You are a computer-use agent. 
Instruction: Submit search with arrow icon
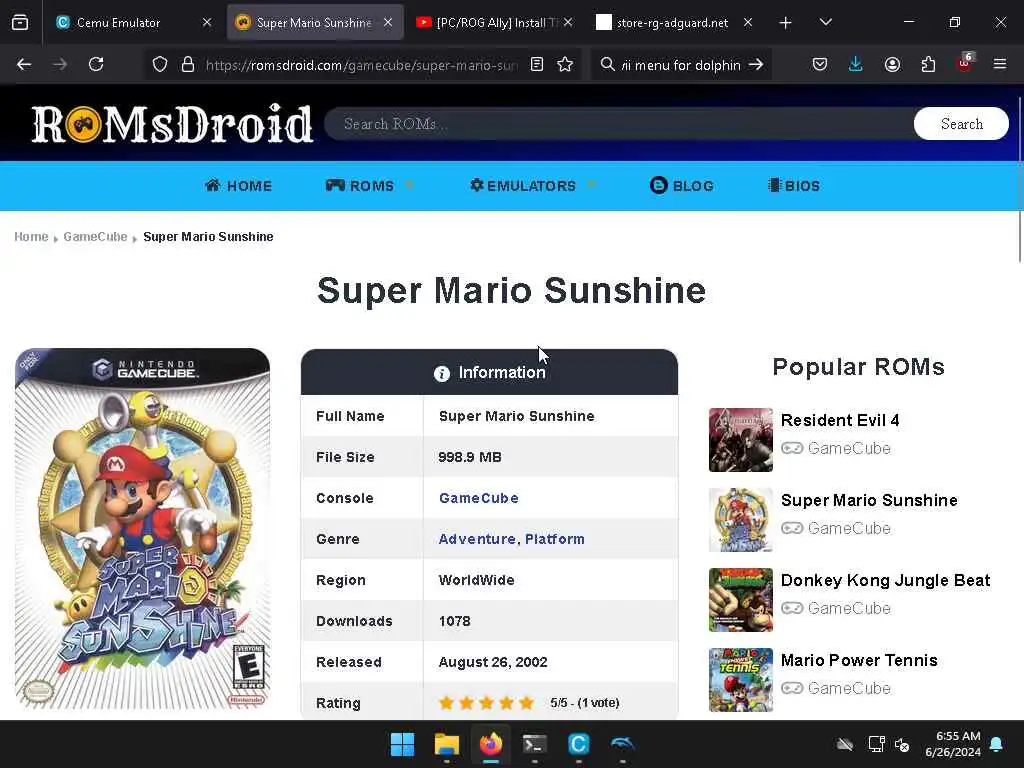tap(756, 65)
